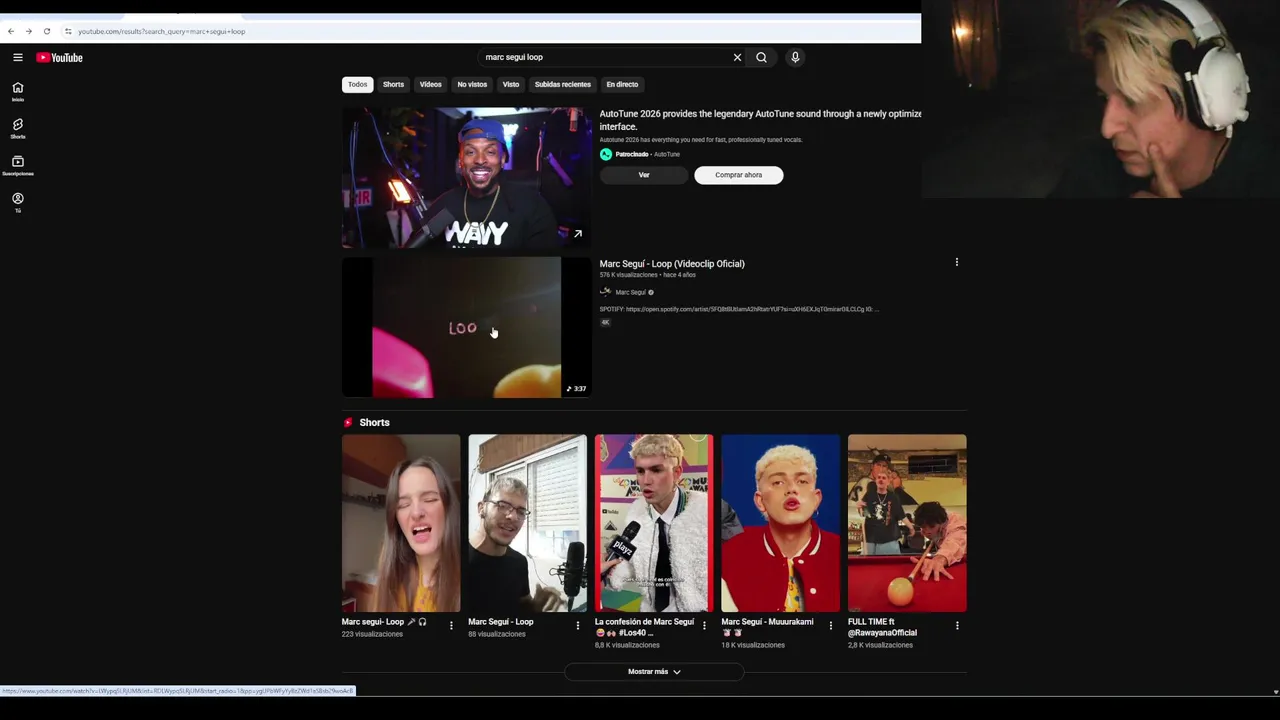Select the Visto filter chip

(511, 84)
